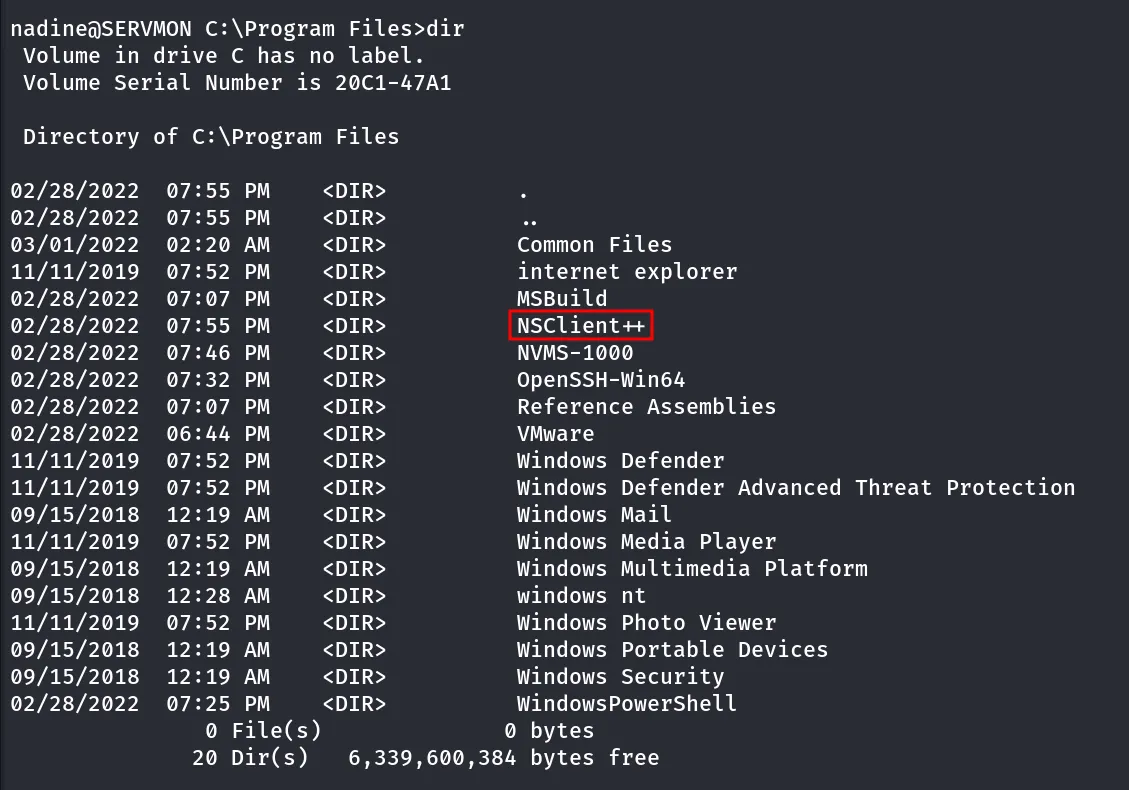The image size is (1129, 790).
Task: Click the WindowsPowerShell directory name
Action: click(626, 704)
